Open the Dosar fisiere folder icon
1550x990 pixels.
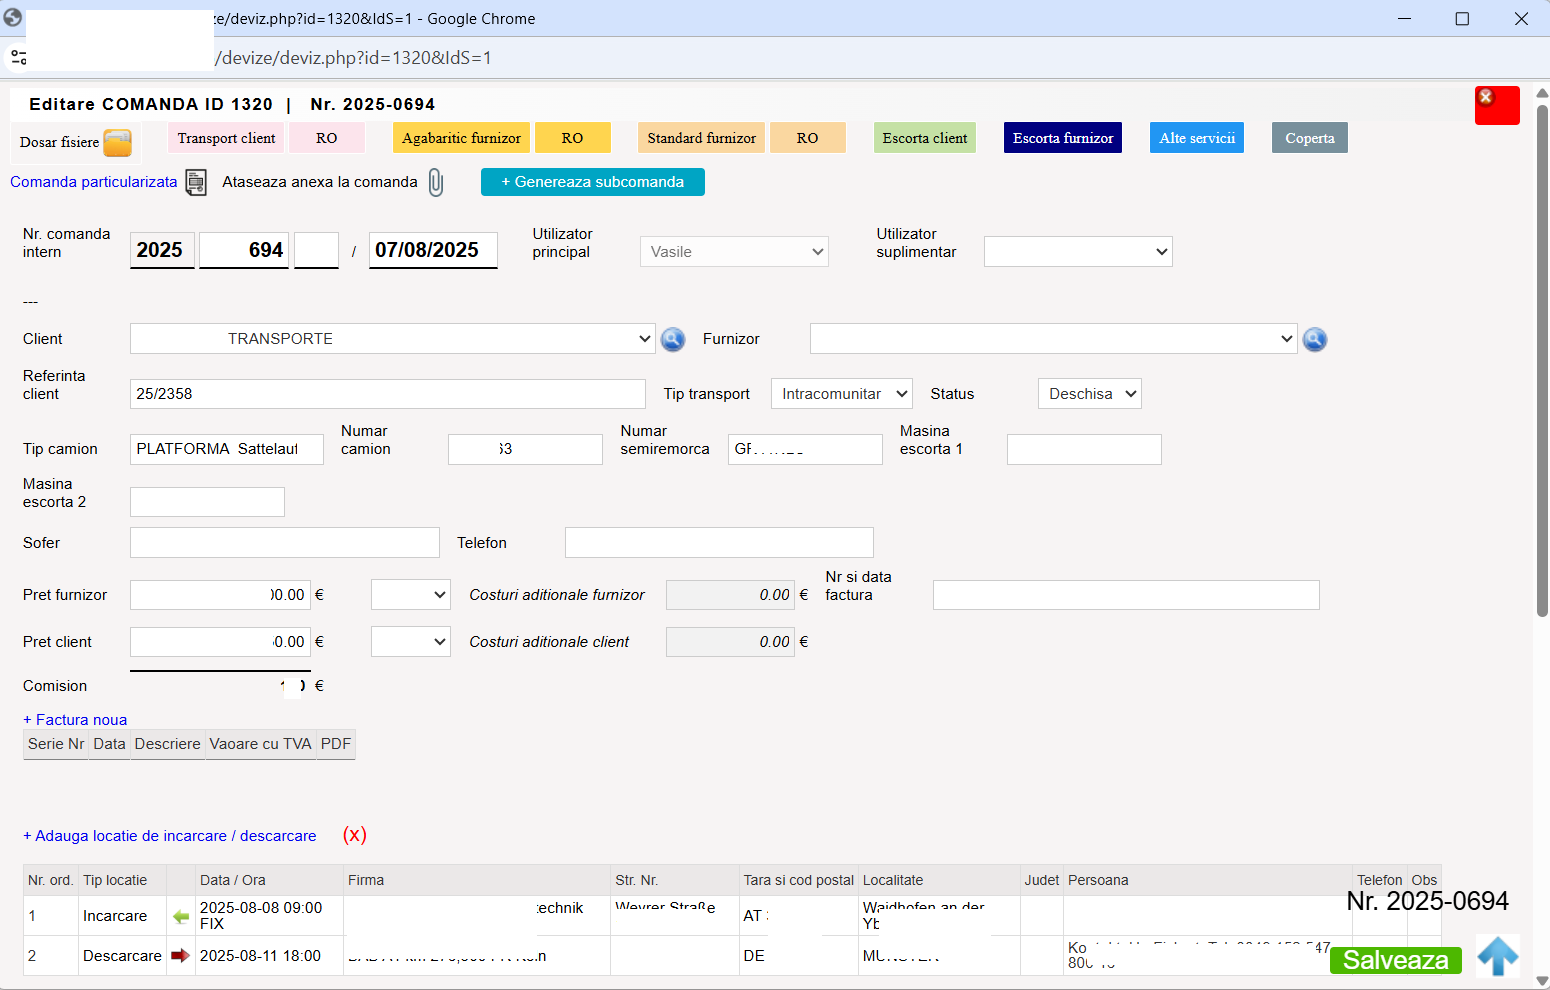118,143
